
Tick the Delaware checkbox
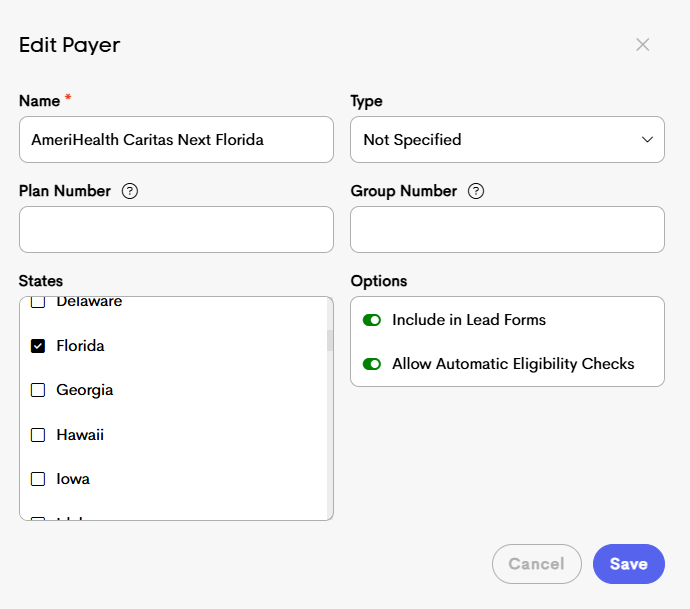click(38, 302)
